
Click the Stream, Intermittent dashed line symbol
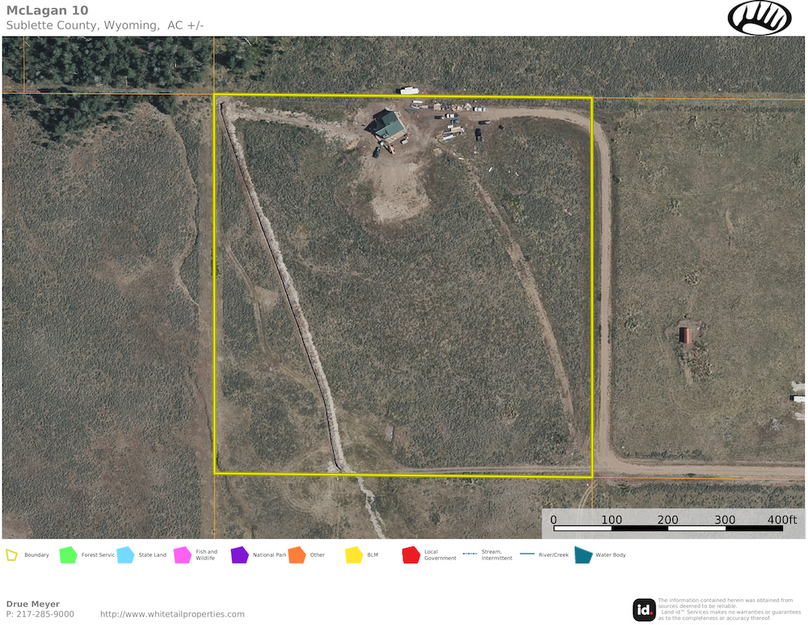pyautogui.click(x=468, y=554)
